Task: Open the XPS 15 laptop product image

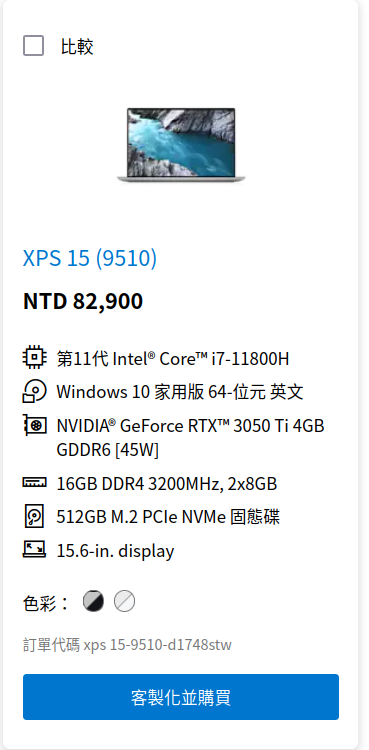Action: (x=181, y=145)
